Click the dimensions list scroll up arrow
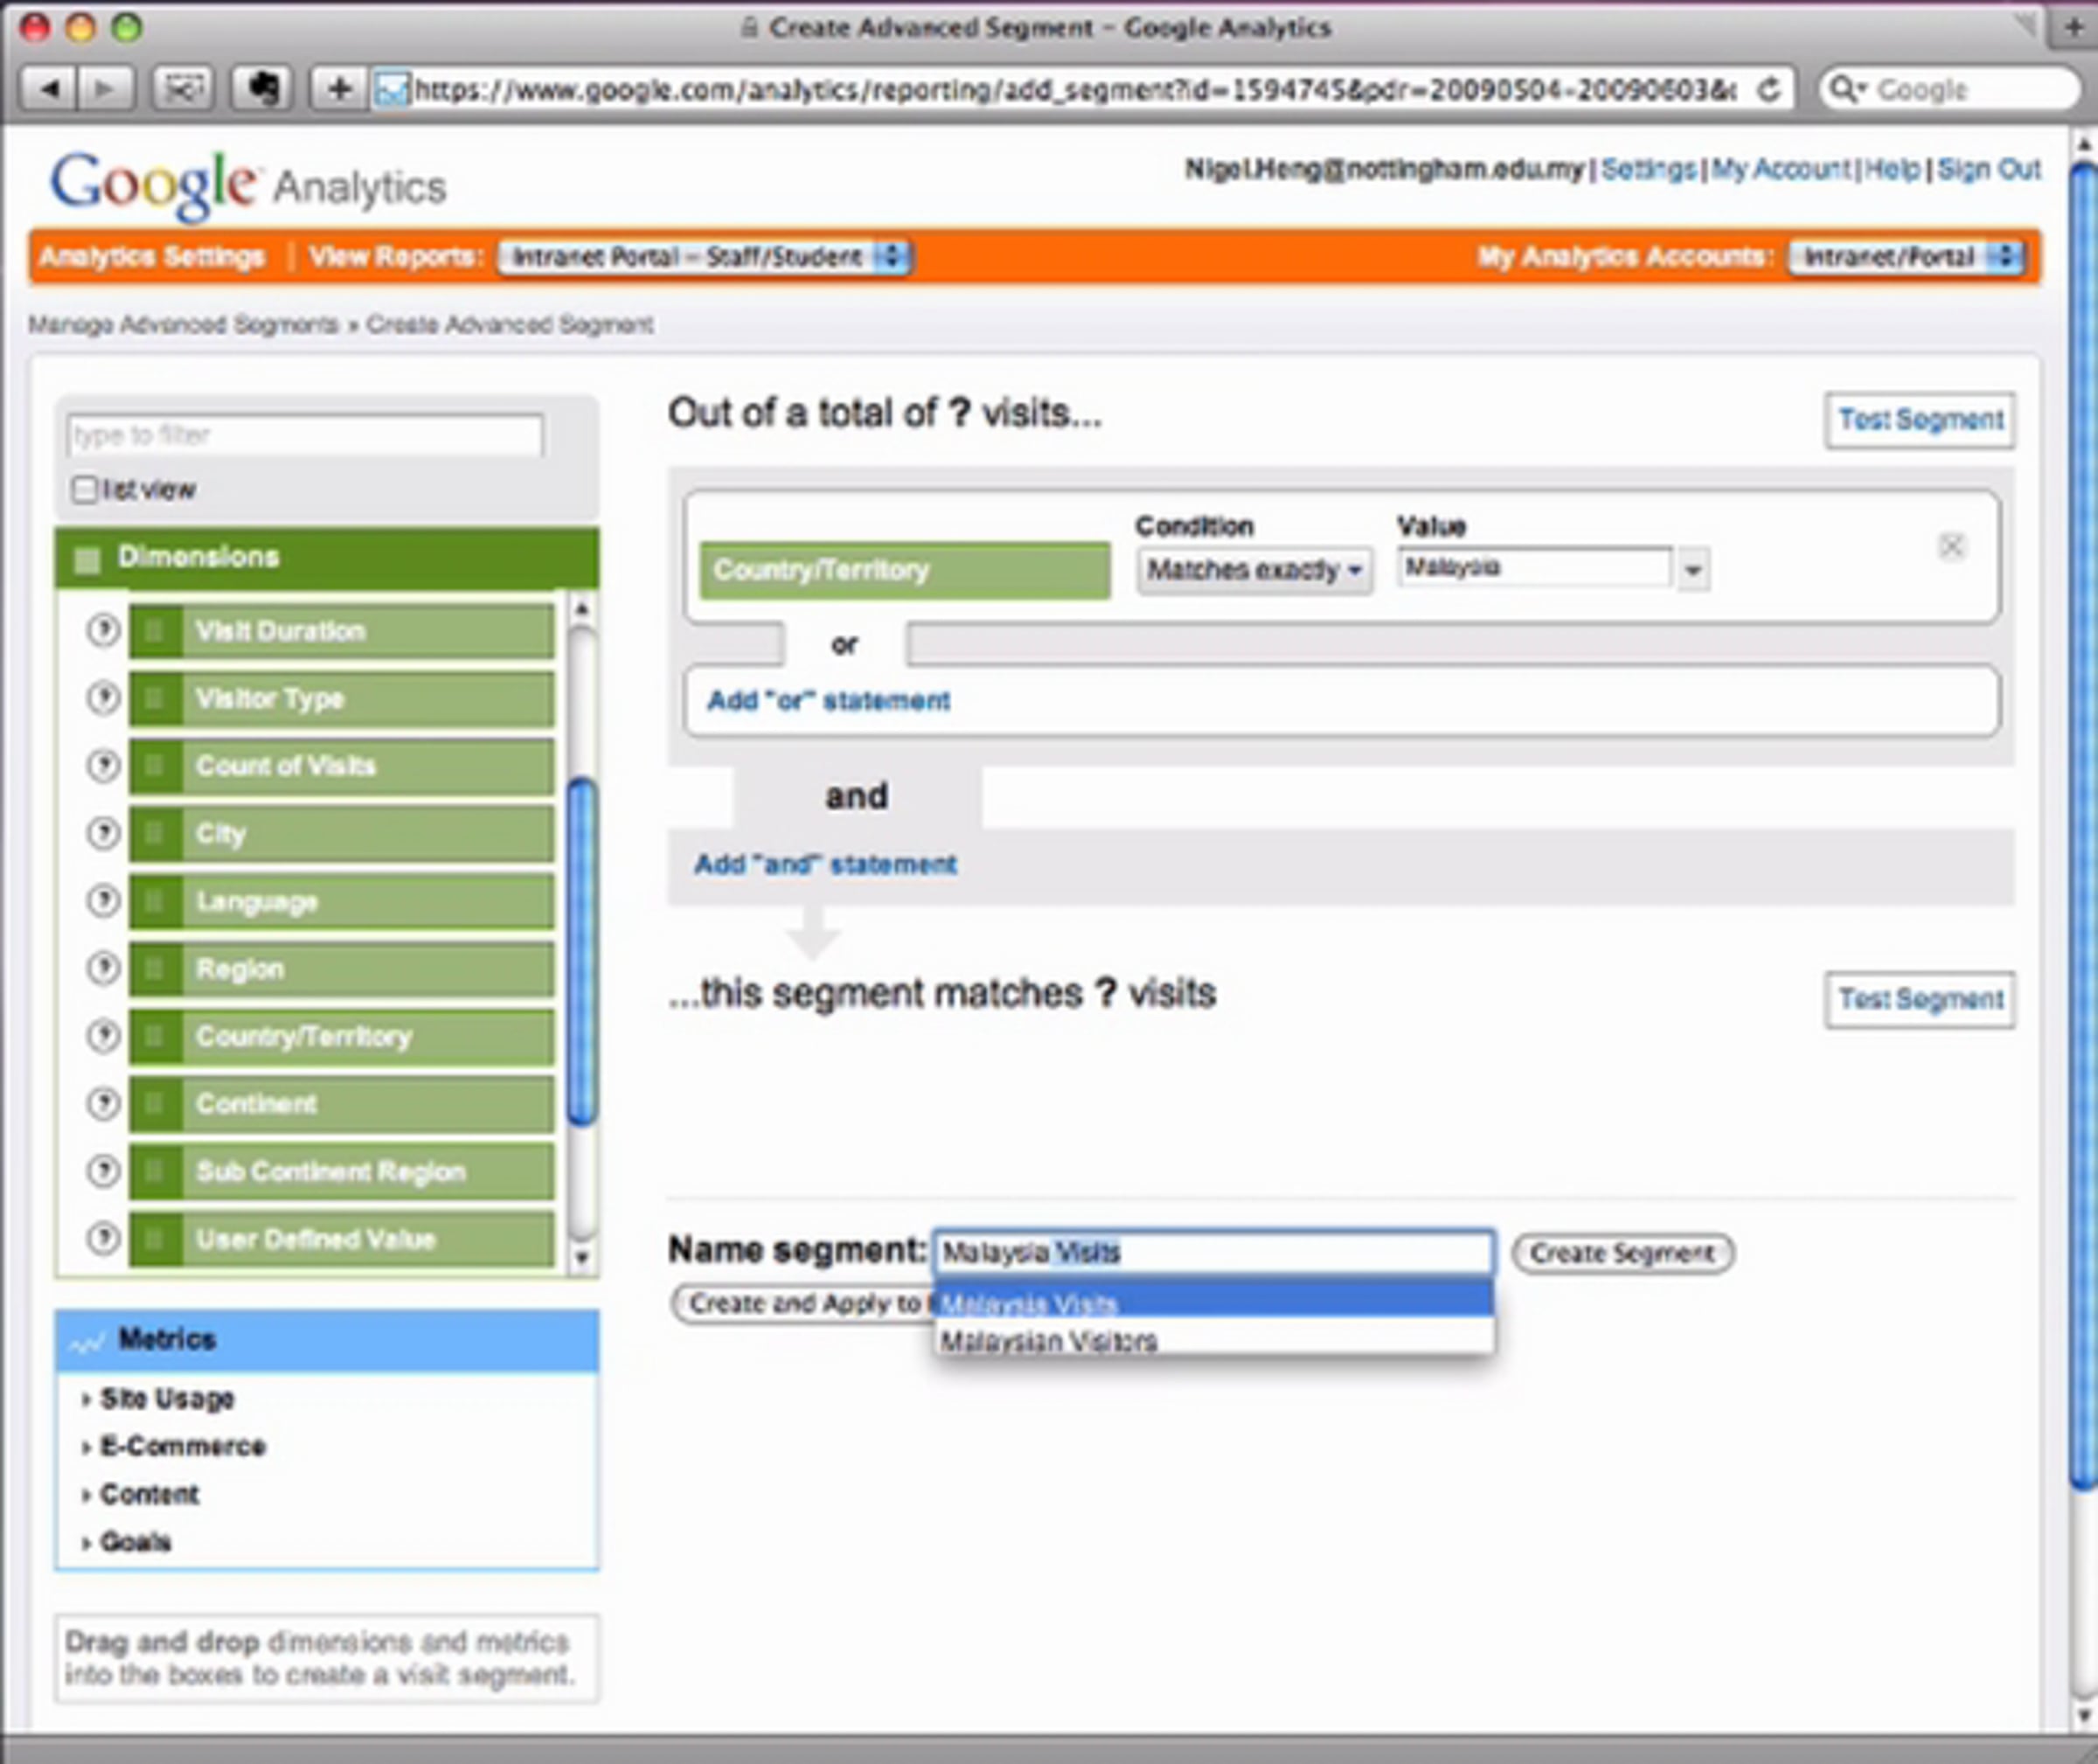This screenshot has width=2098, height=1764. coord(581,608)
